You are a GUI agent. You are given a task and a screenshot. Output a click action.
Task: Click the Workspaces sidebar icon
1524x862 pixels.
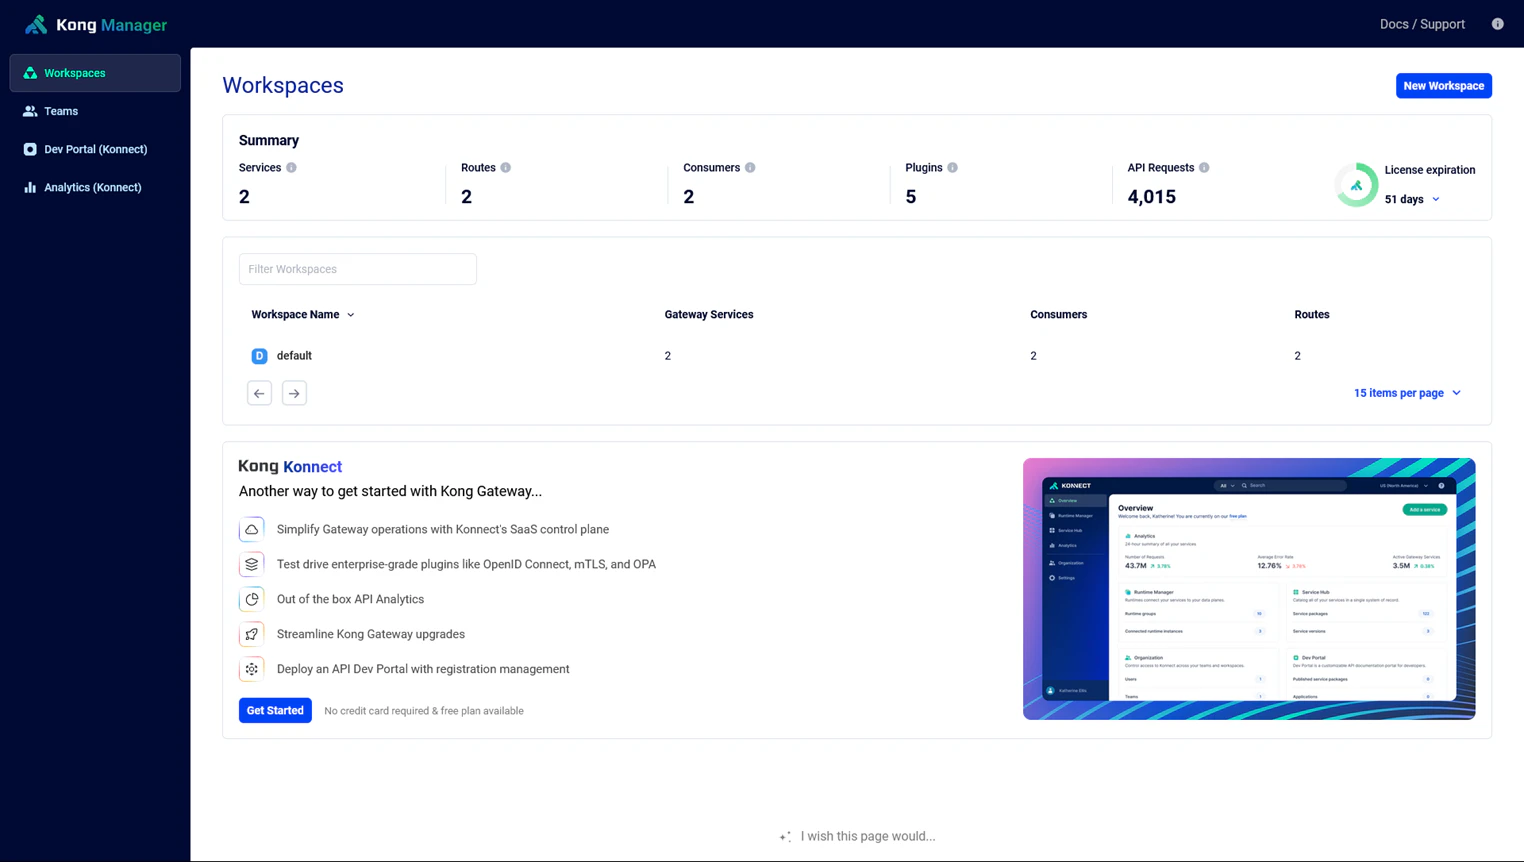point(30,73)
